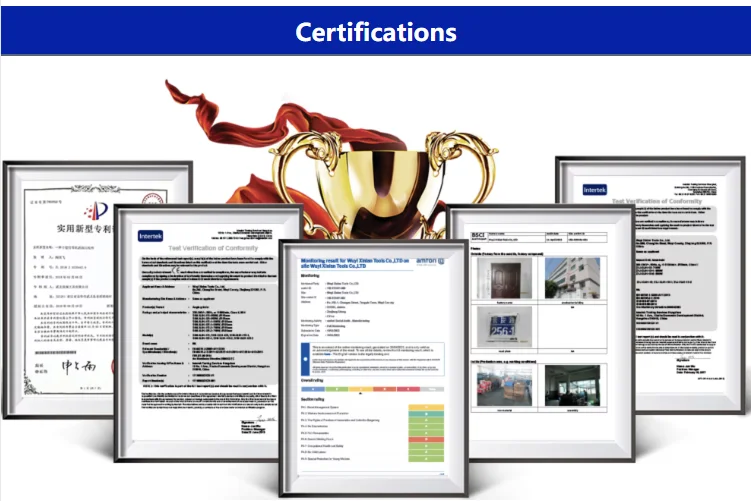Click the Certifications heading text
751x501 pixels.
click(376, 32)
